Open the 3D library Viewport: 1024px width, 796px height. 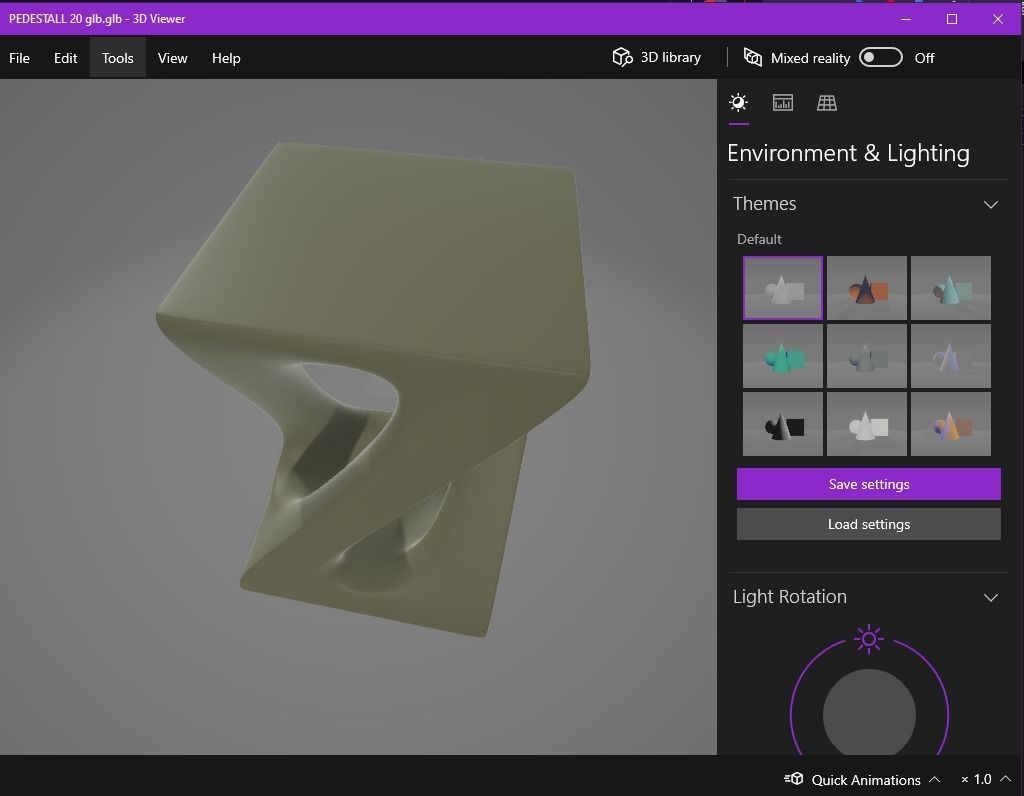(x=657, y=57)
